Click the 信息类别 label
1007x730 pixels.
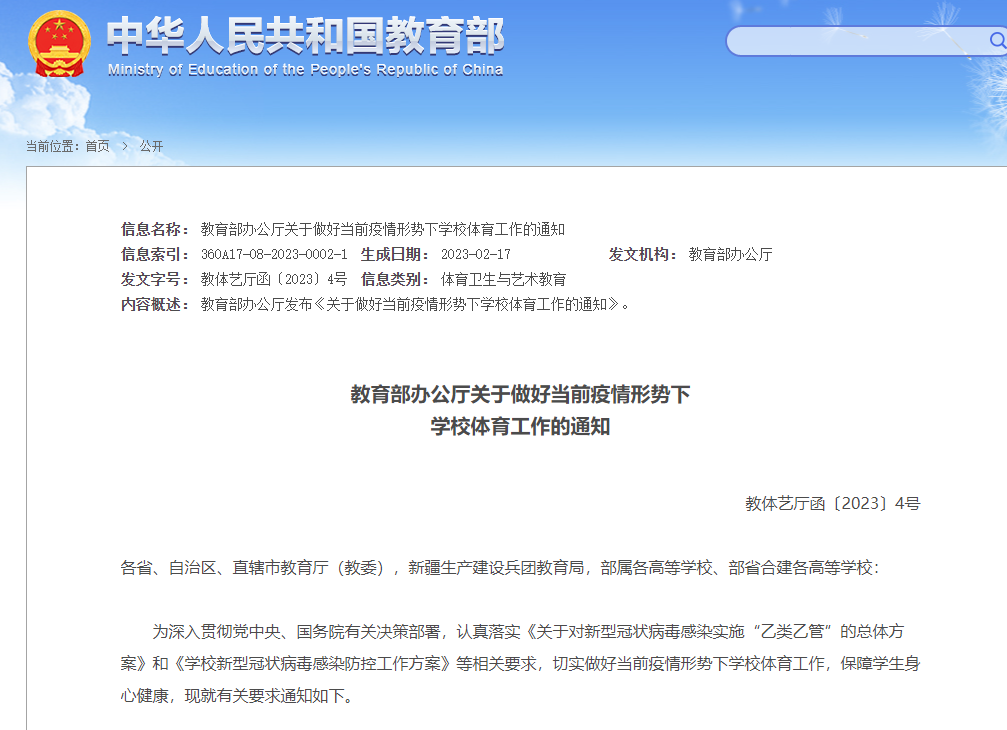[x=395, y=279]
